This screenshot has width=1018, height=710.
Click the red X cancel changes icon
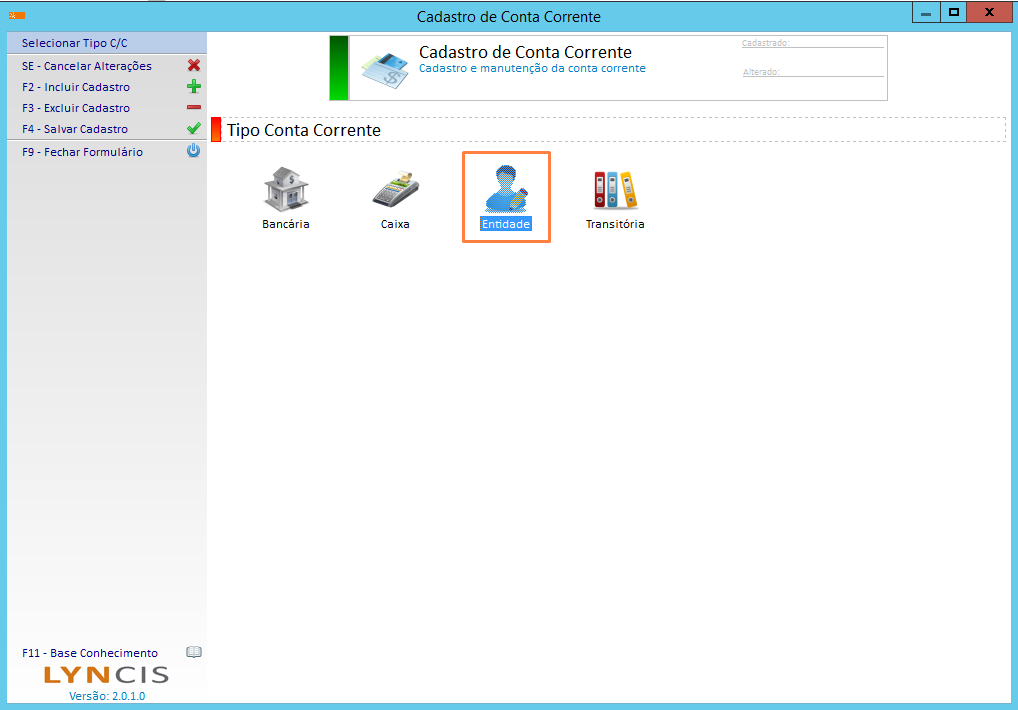194,66
